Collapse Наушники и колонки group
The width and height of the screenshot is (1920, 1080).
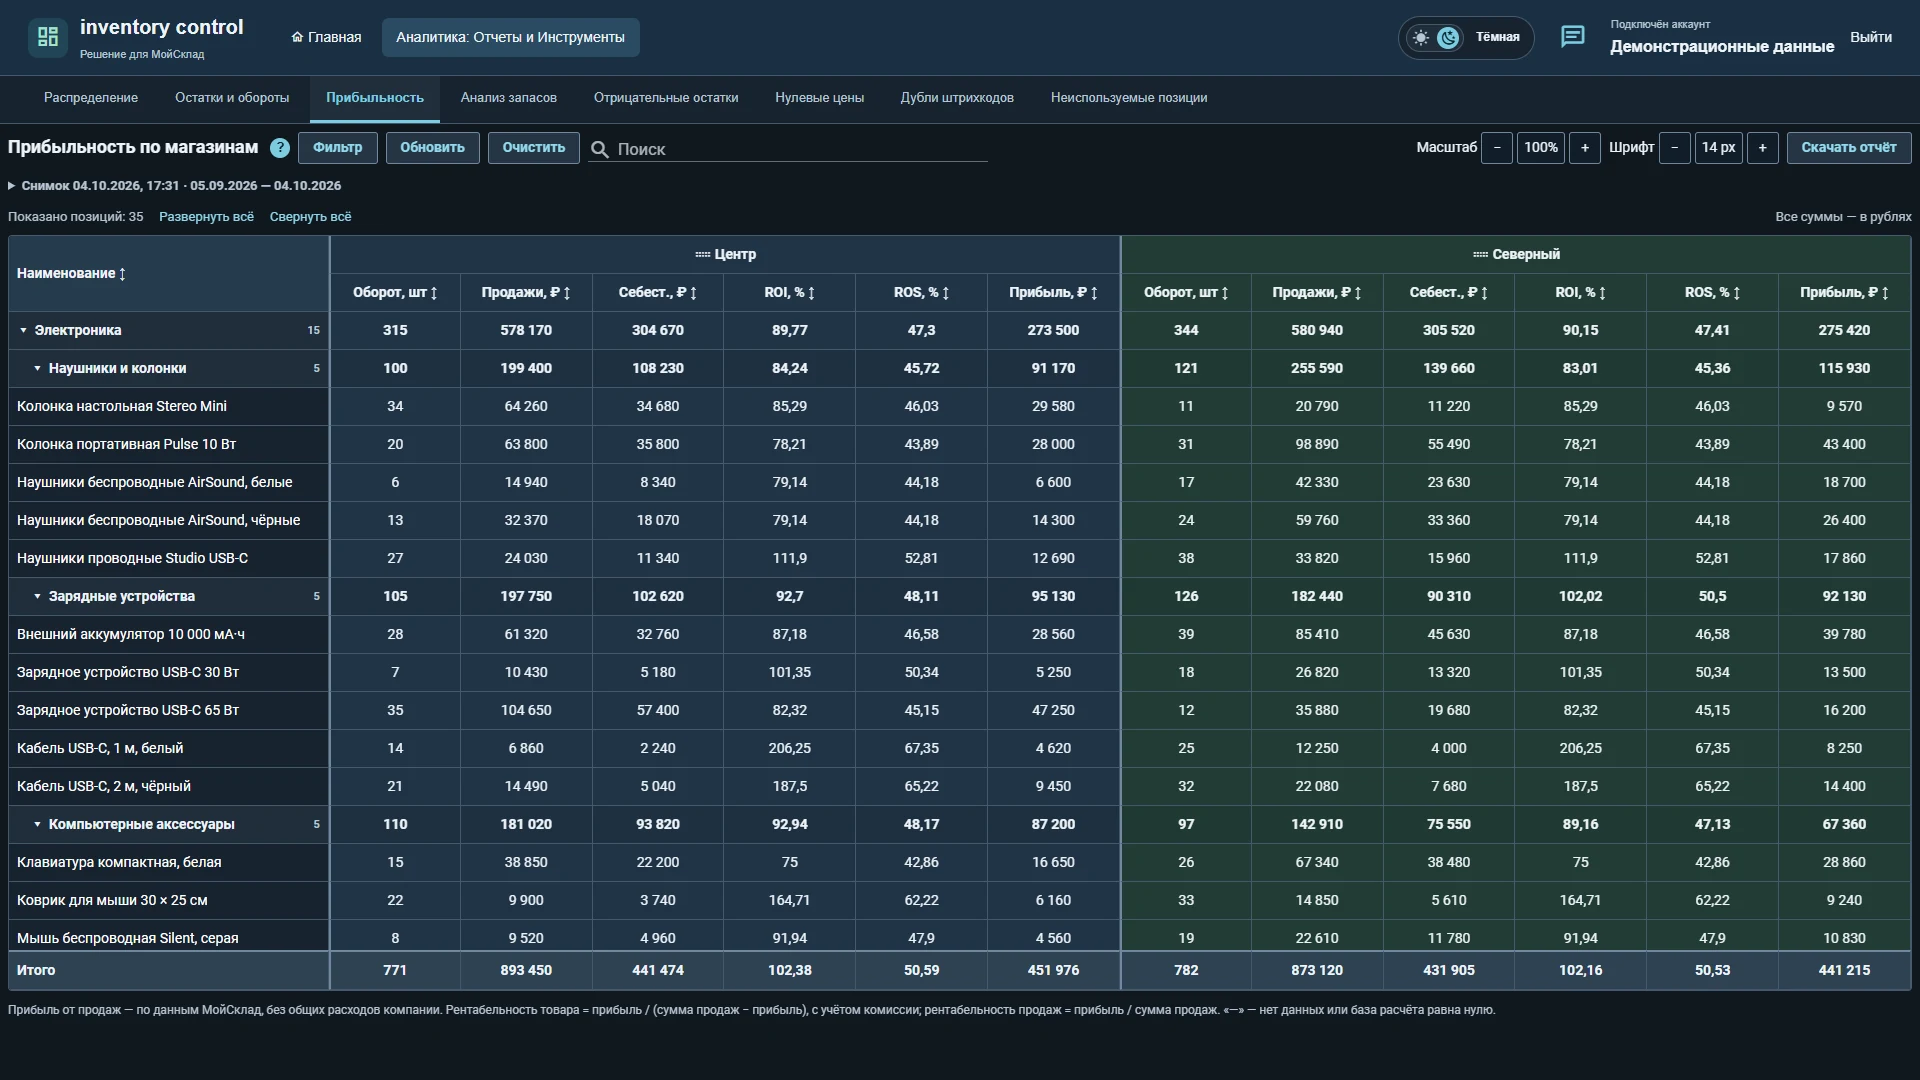[x=38, y=368]
